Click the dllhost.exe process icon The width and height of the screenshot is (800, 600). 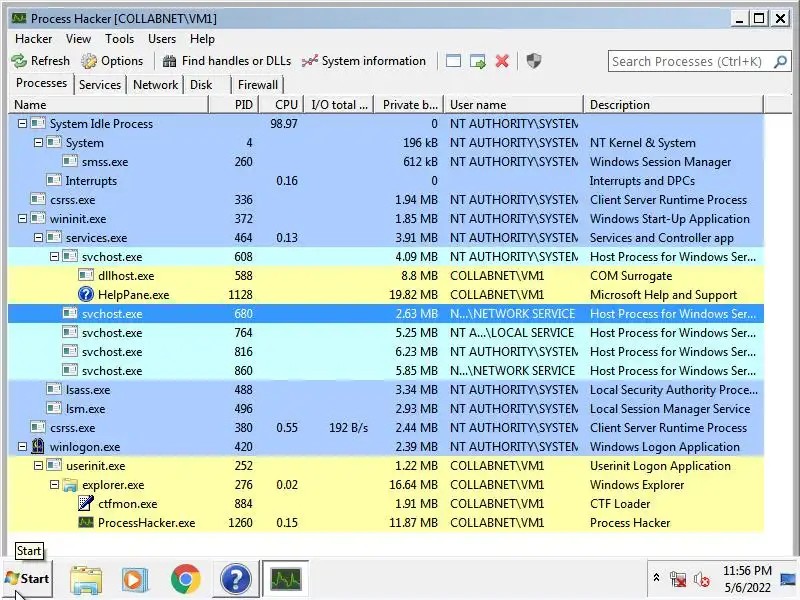coord(86,276)
